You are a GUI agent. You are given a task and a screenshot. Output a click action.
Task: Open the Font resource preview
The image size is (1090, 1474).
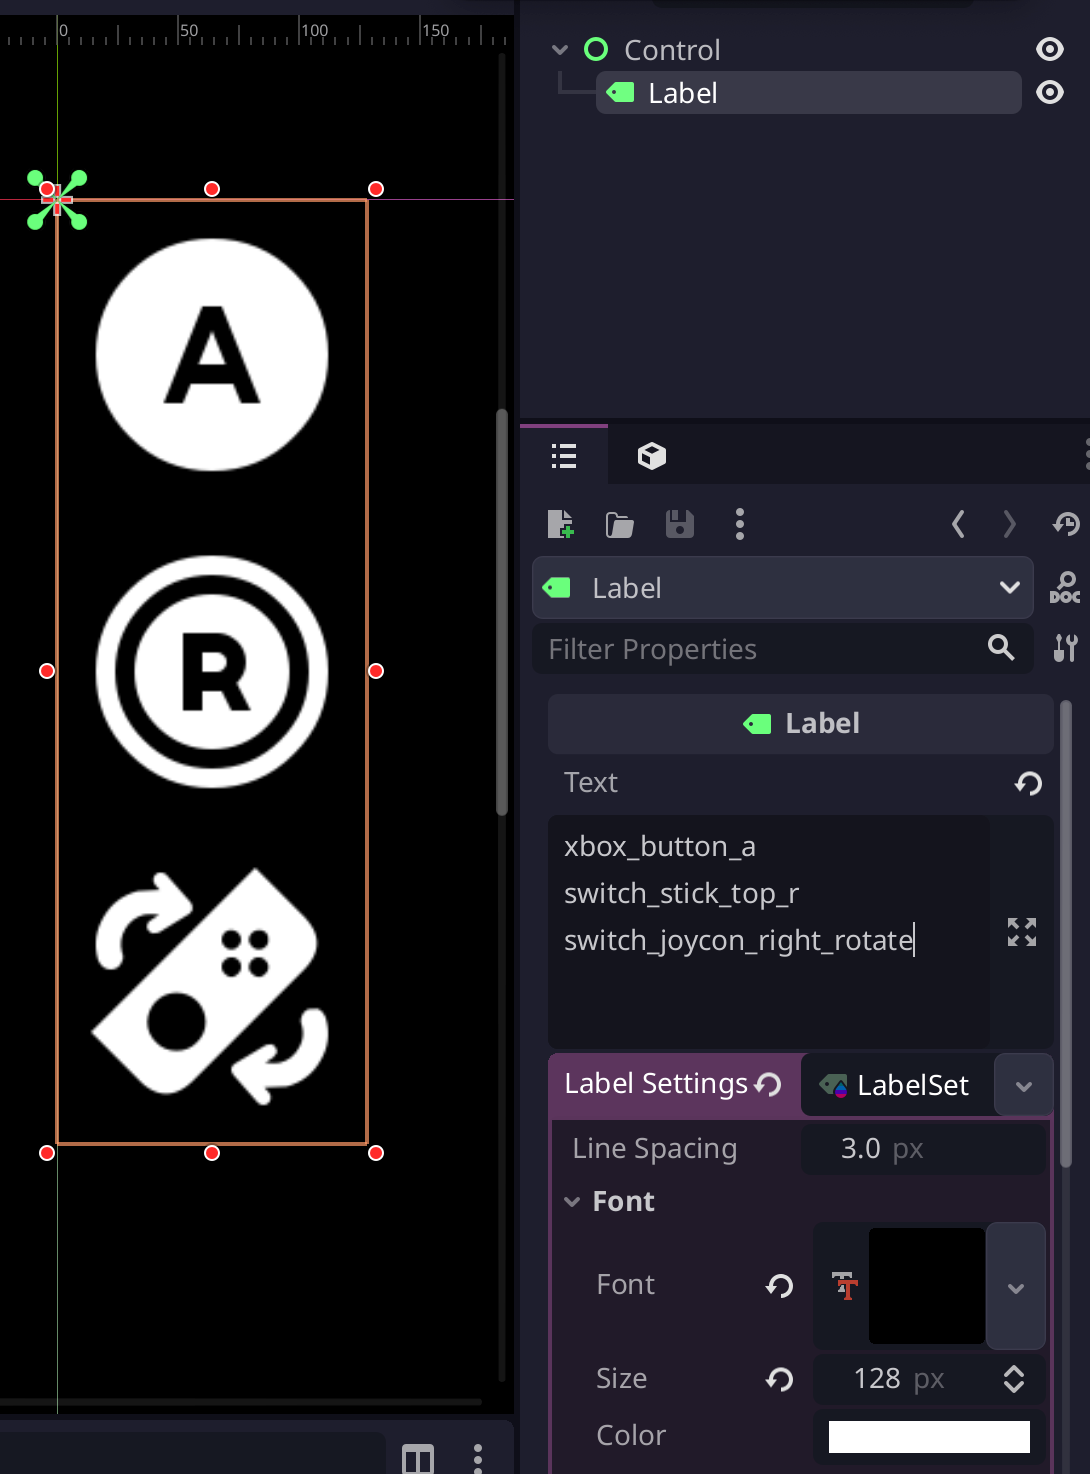point(927,1285)
